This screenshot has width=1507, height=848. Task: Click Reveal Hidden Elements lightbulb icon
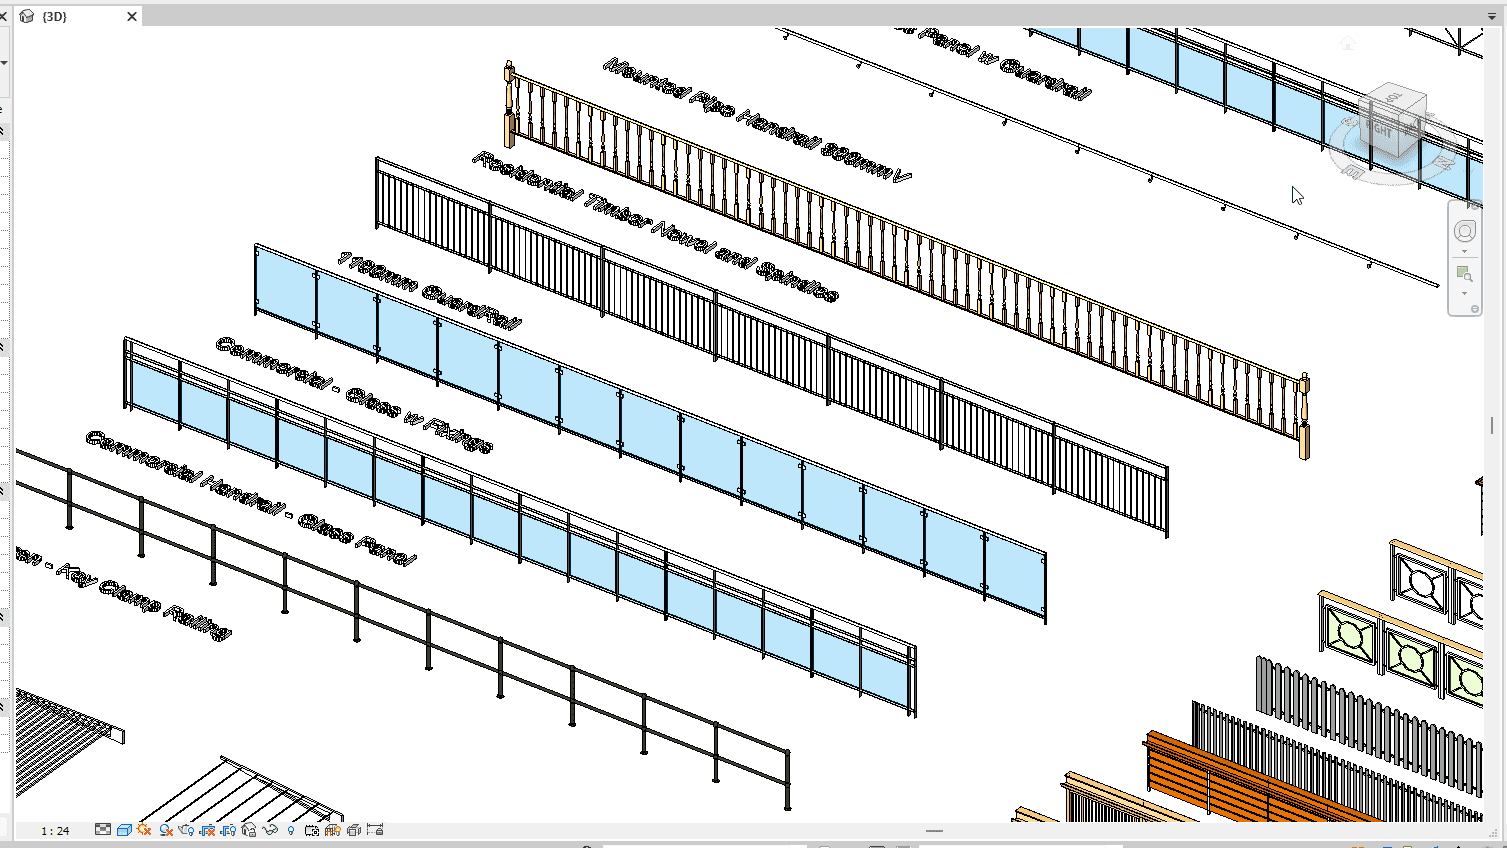coord(291,830)
